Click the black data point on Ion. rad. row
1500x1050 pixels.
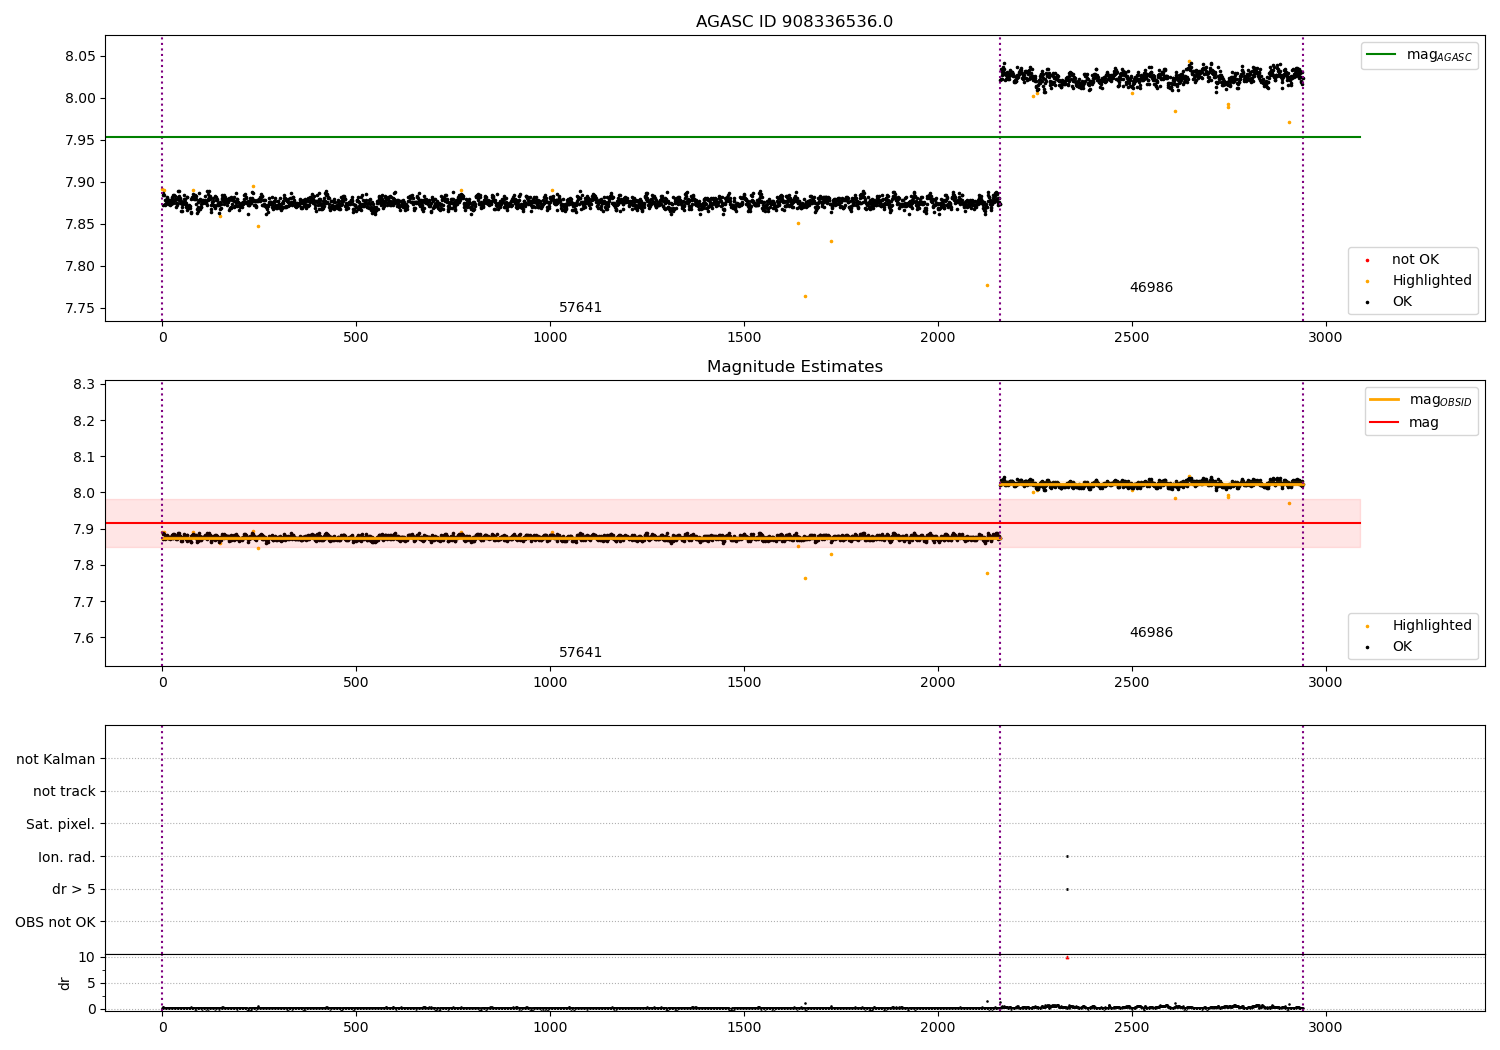pos(1067,857)
